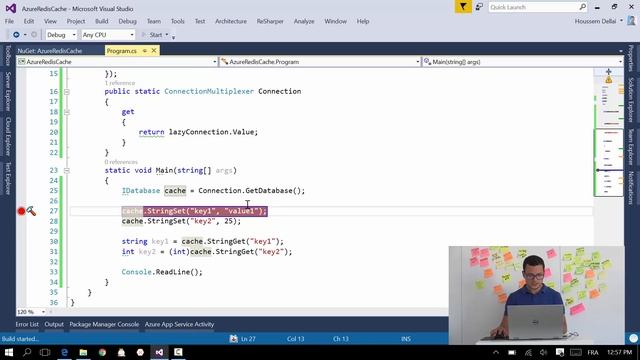The height and width of the screenshot is (360, 640).
Task: Open the Architecture menu
Action: coord(231,21)
